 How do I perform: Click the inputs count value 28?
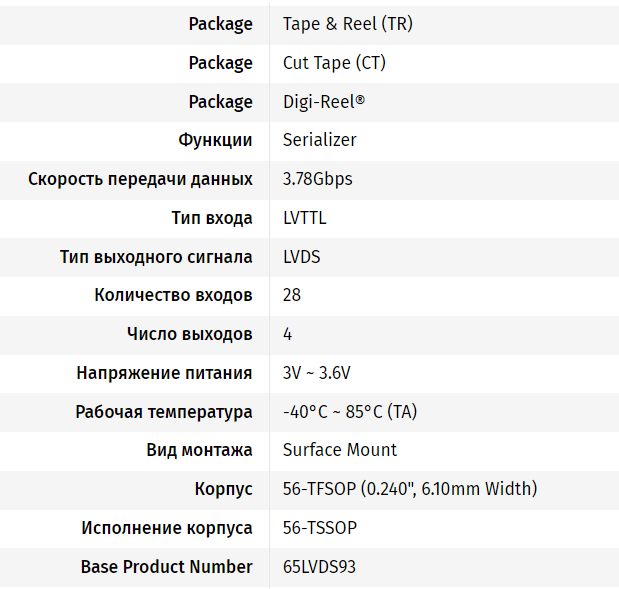click(292, 295)
